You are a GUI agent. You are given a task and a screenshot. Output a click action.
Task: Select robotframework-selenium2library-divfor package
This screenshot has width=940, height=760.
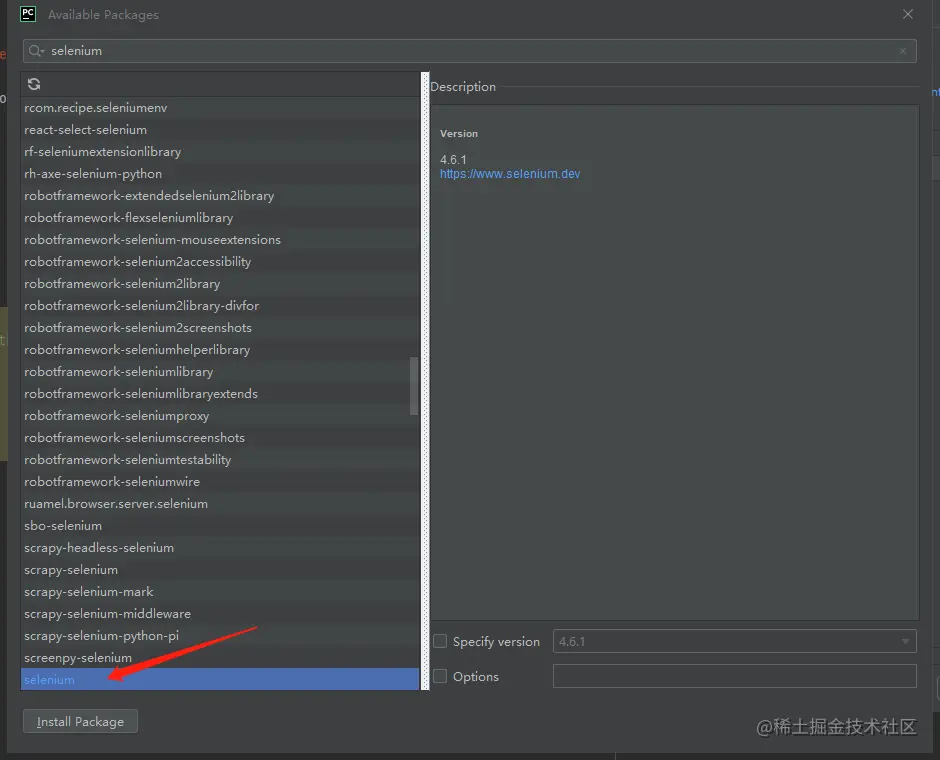pos(220,306)
